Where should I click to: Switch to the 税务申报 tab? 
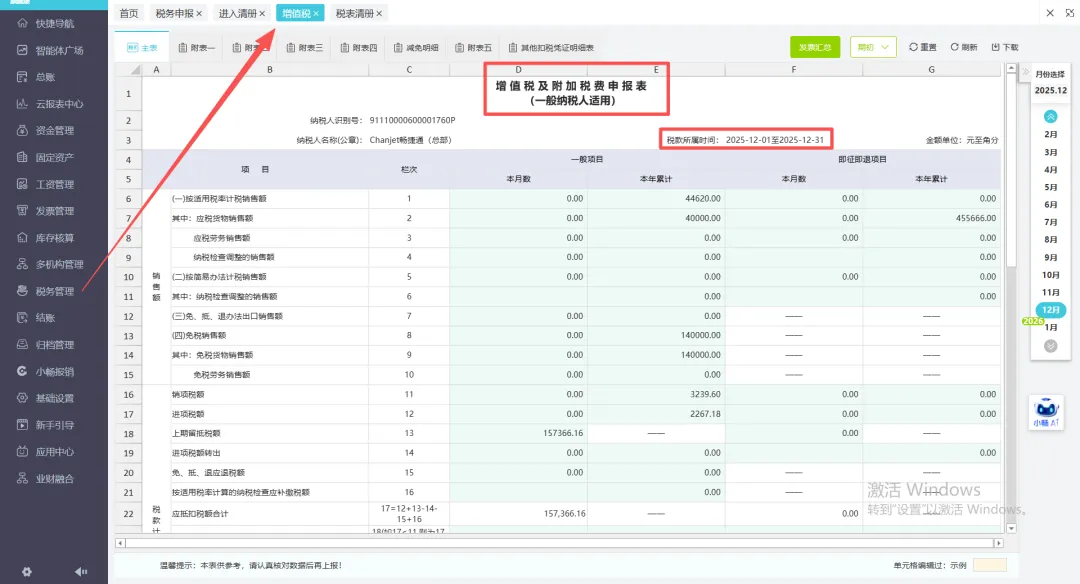pyautogui.click(x=174, y=13)
